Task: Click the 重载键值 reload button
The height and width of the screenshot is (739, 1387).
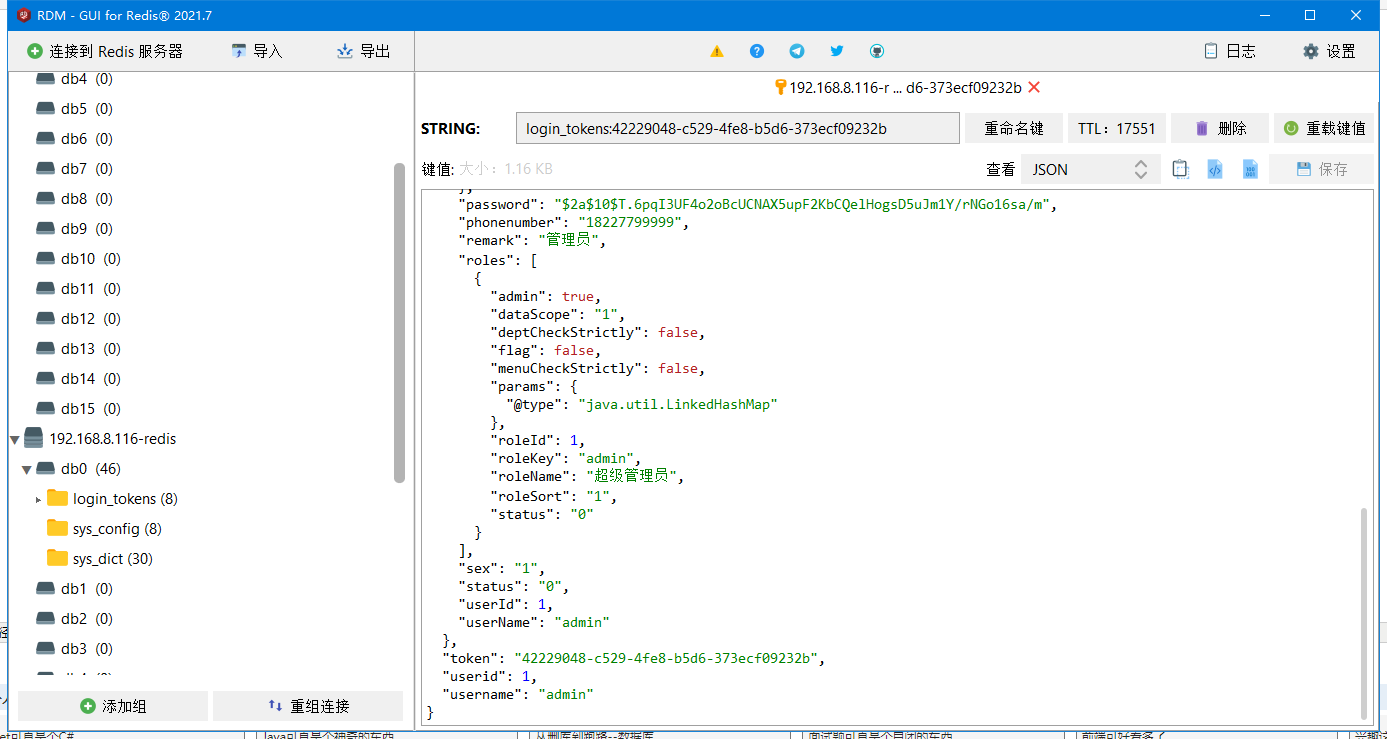Action: [1323, 128]
